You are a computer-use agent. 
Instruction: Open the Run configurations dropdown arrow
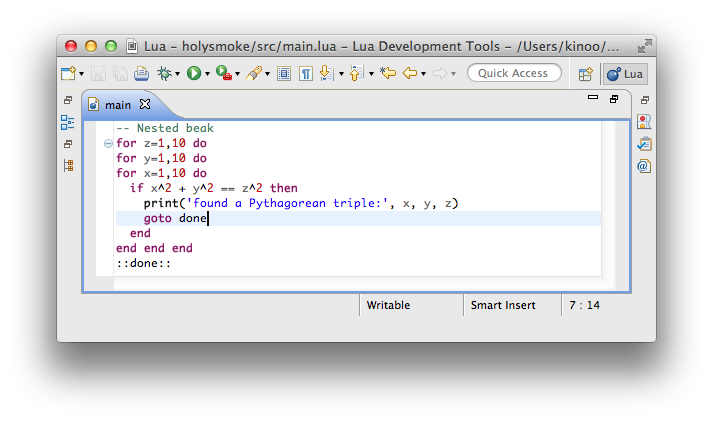(207, 74)
